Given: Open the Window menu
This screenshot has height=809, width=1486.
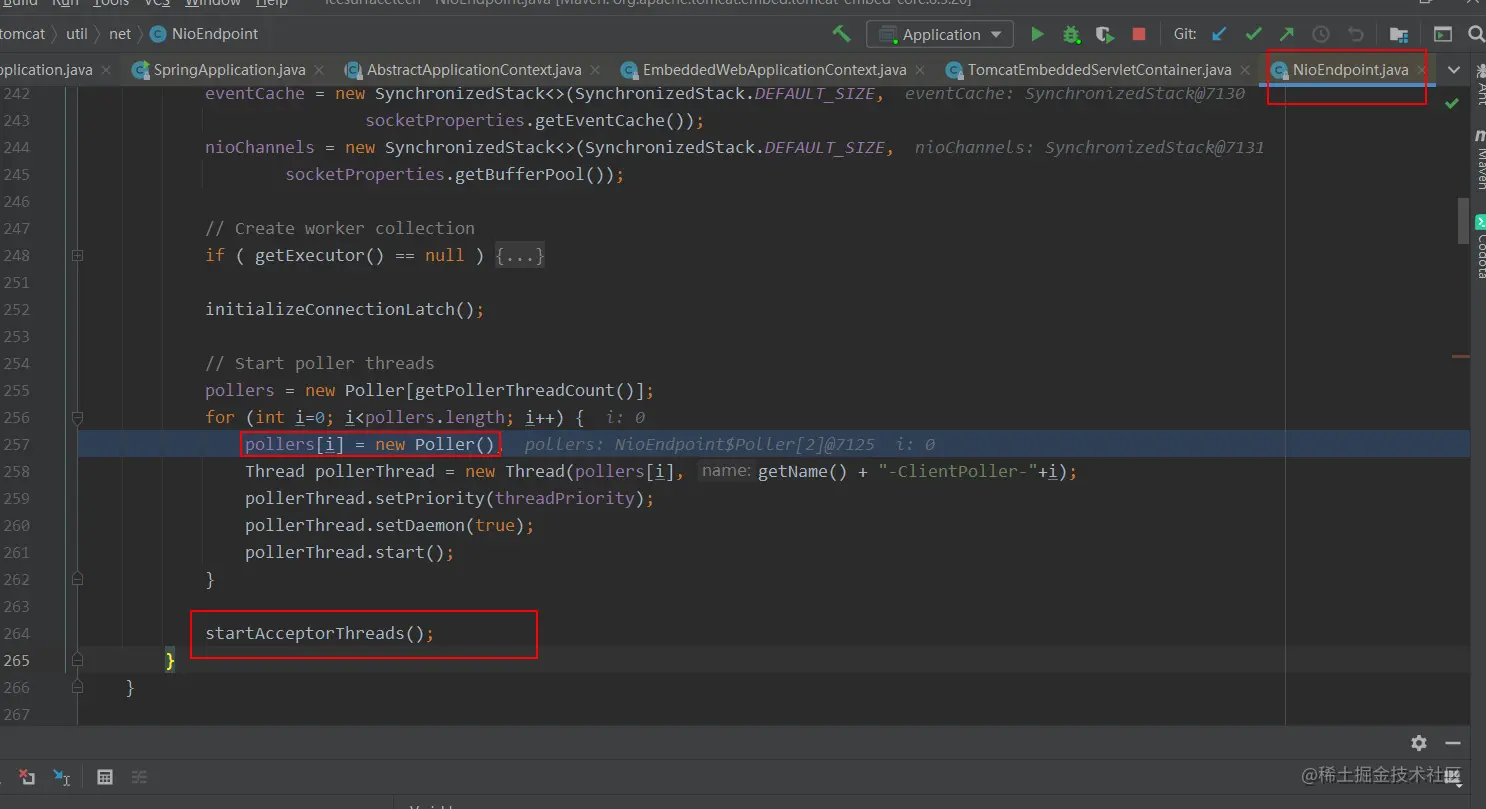Looking at the screenshot, I should (x=213, y=4).
